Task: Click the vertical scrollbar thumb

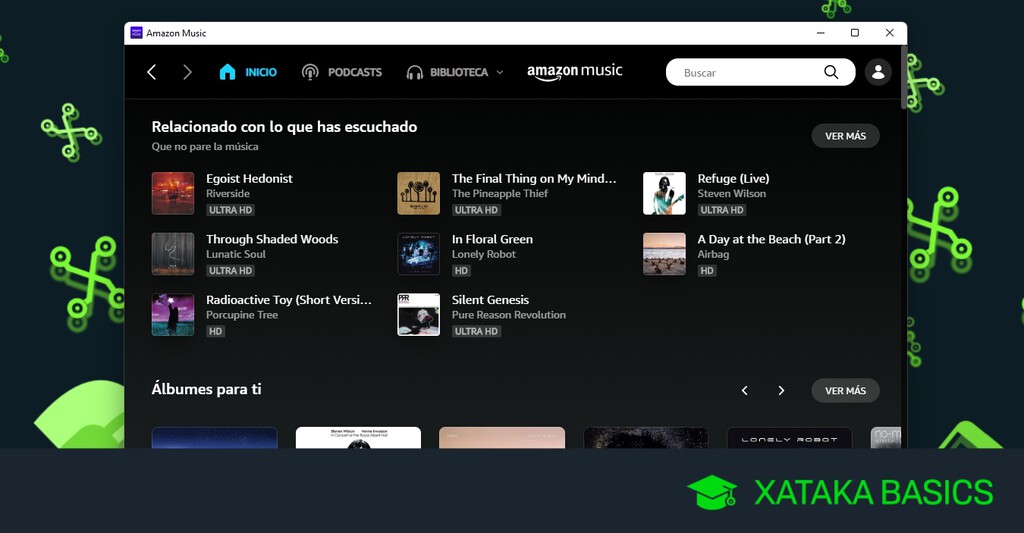Action: pos(904,77)
